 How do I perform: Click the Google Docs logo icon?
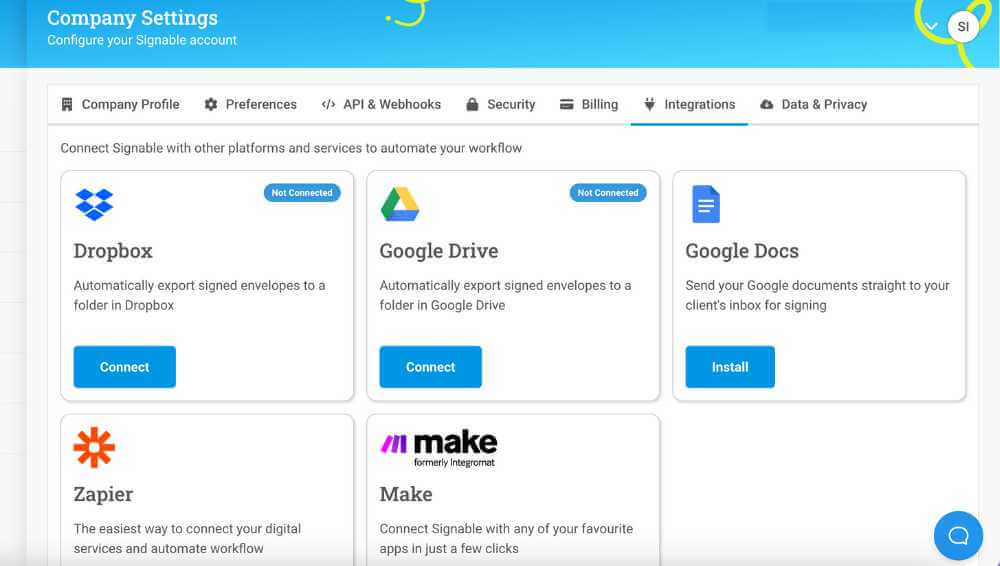click(706, 204)
